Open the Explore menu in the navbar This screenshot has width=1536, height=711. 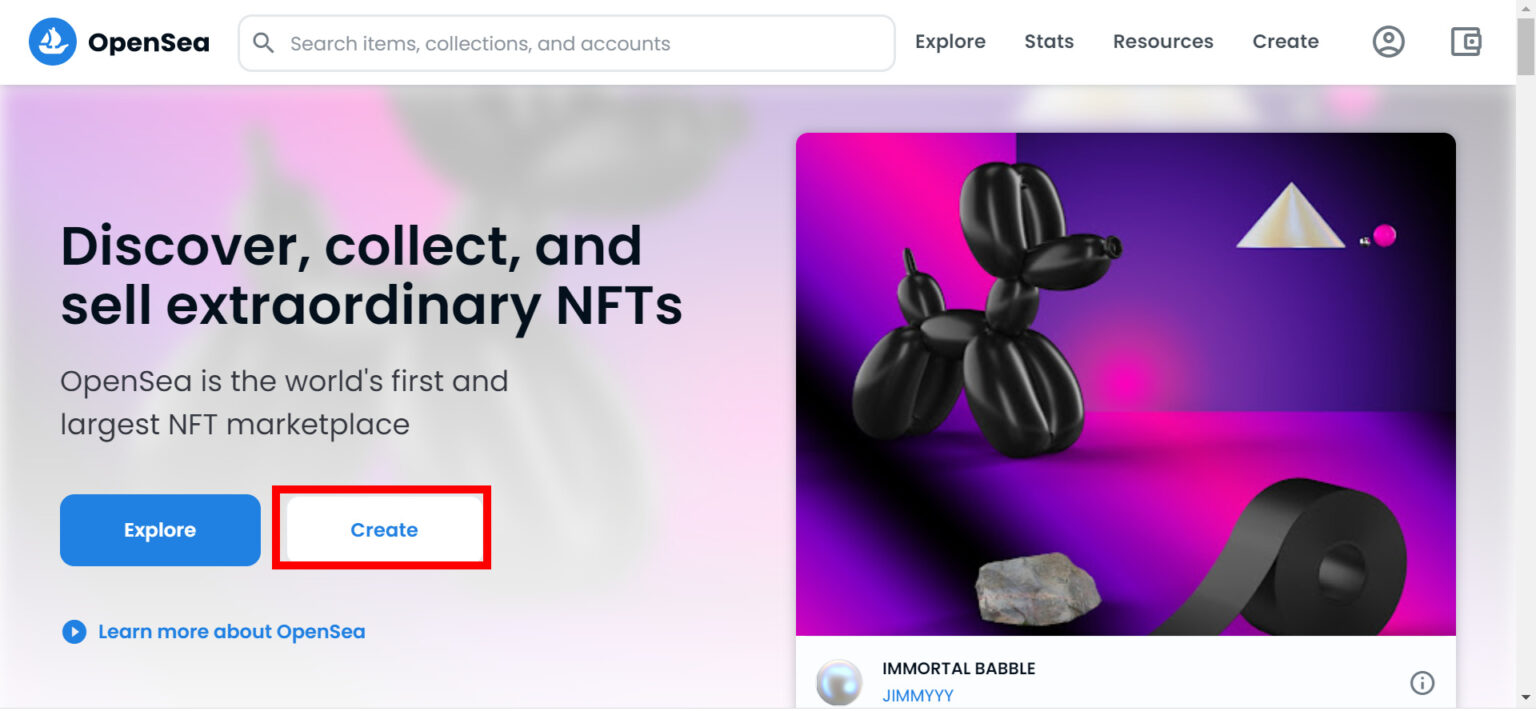(950, 42)
